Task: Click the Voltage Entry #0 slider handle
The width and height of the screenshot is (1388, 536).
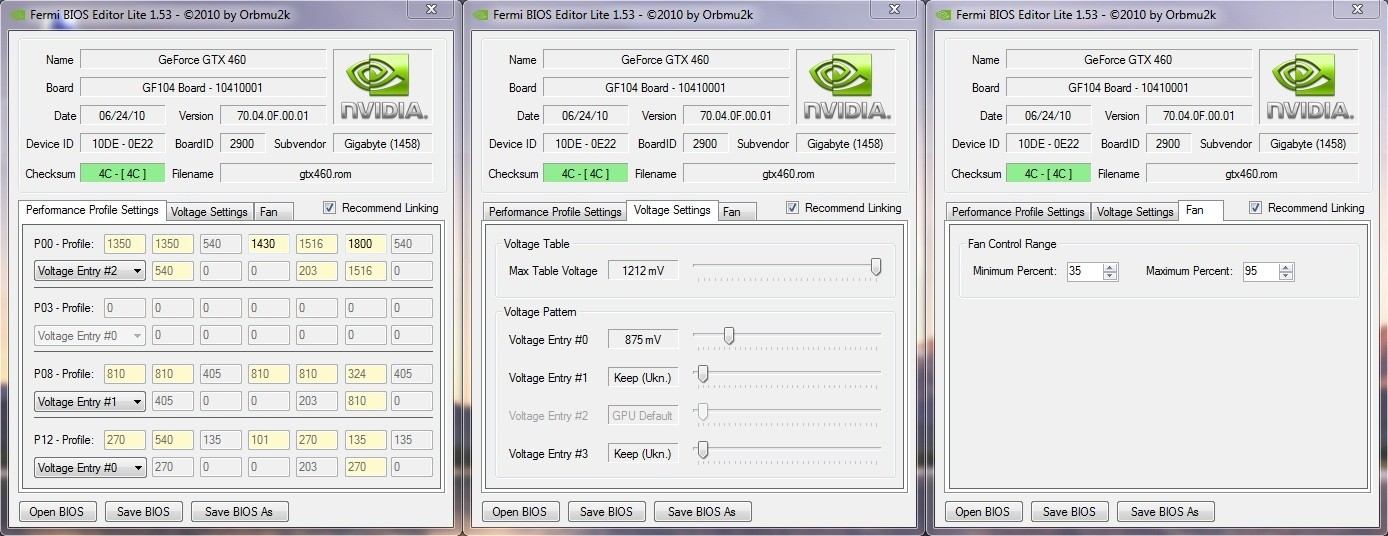Action: [x=729, y=336]
